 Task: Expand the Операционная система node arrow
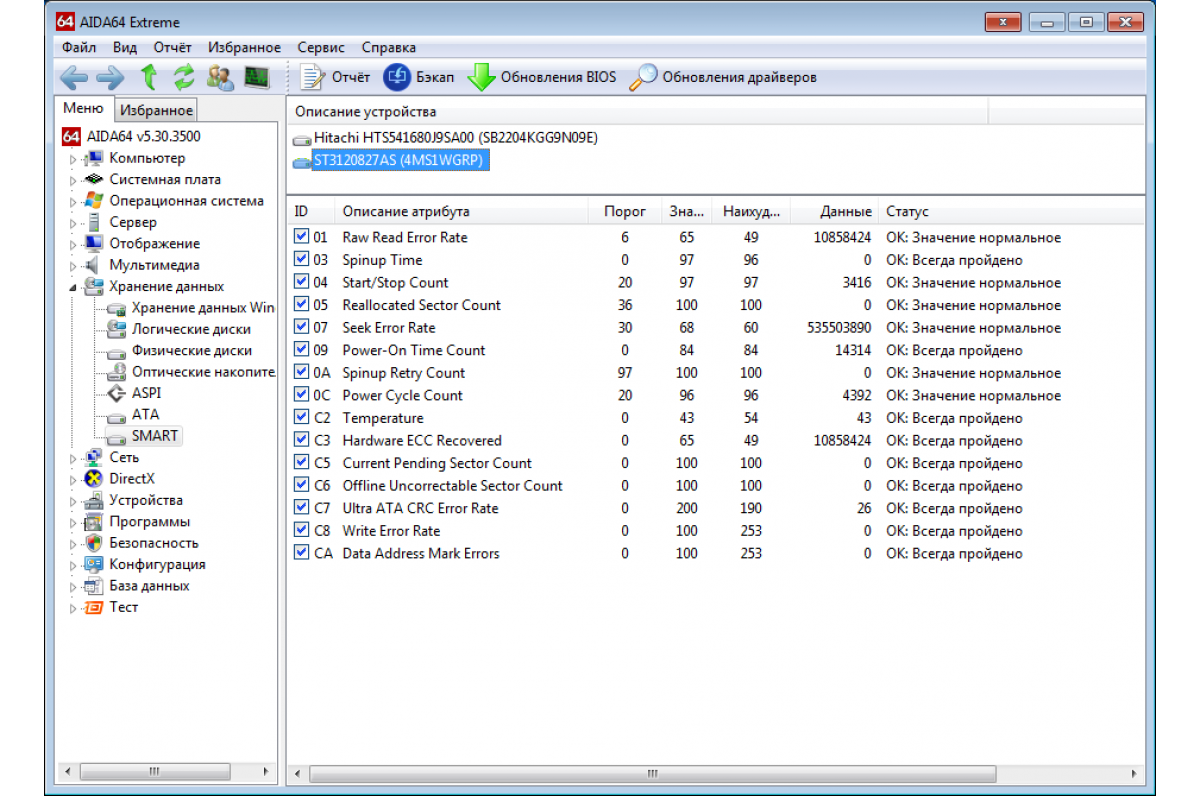(72, 202)
